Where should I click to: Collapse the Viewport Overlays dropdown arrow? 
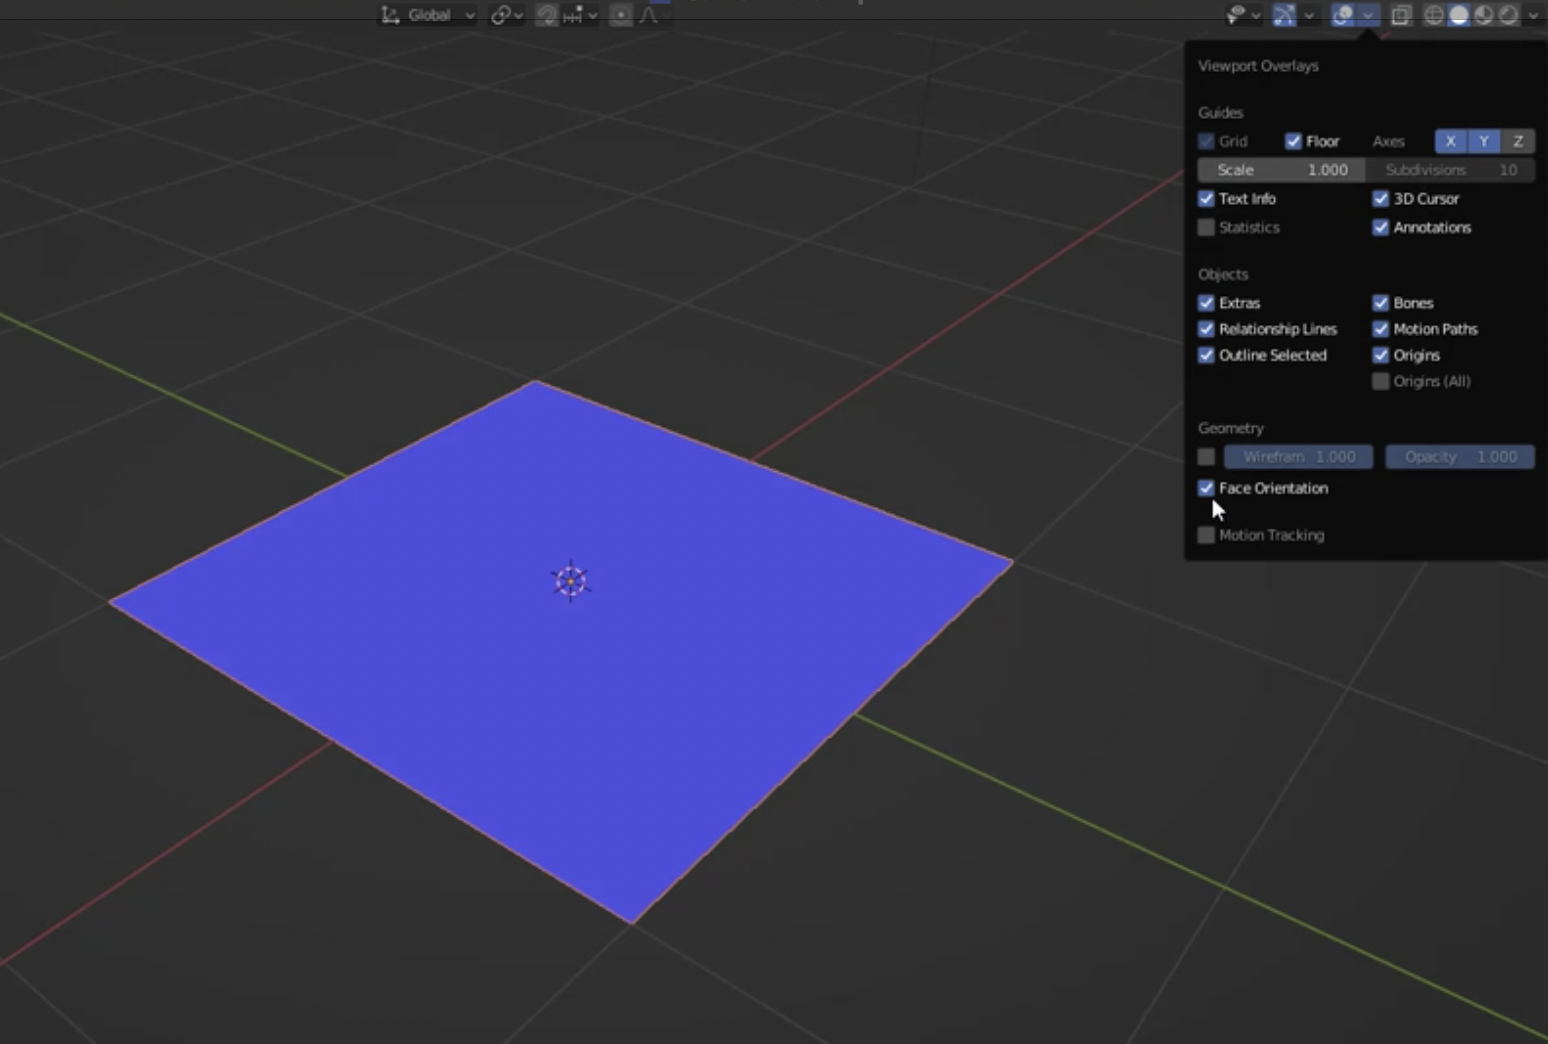click(x=1368, y=15)
